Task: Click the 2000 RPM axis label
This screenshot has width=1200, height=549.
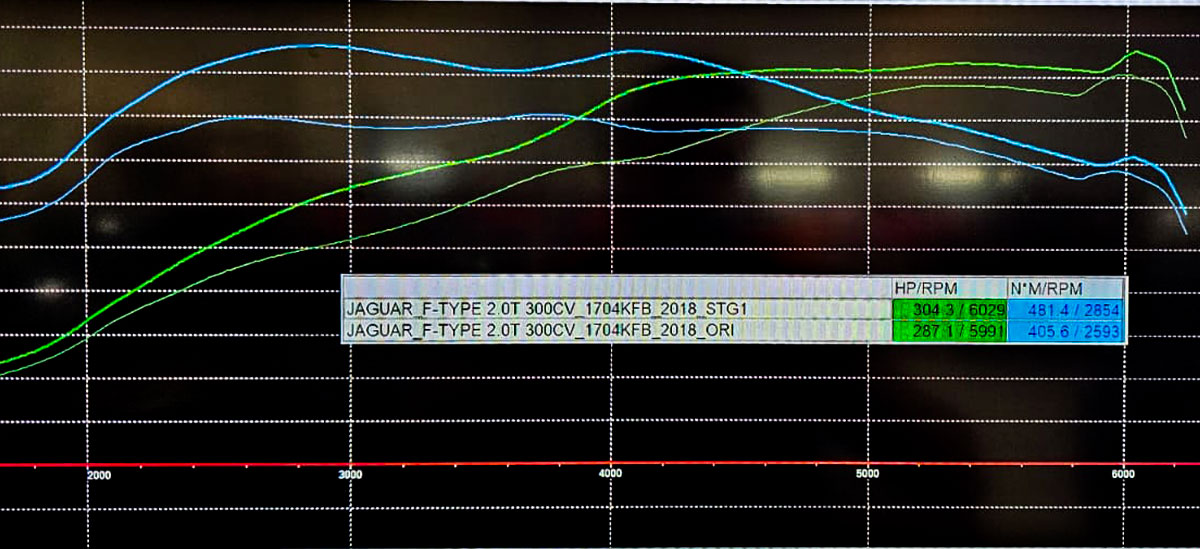Action: (x=99, y=475)
